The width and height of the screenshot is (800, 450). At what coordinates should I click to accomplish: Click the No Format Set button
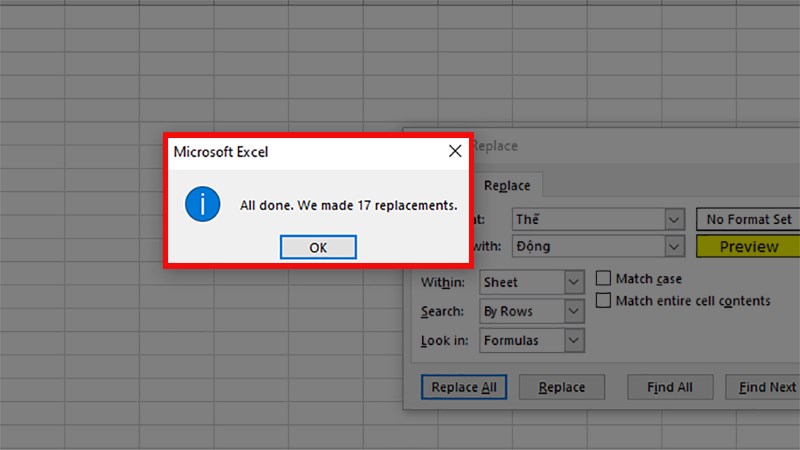point(748,219)
